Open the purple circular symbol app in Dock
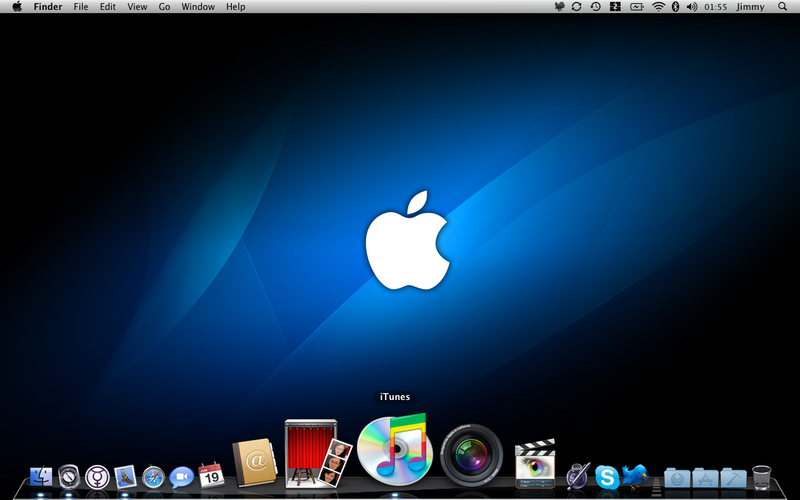Viewport: 800px width, 500px height. [x=97, y=478]
